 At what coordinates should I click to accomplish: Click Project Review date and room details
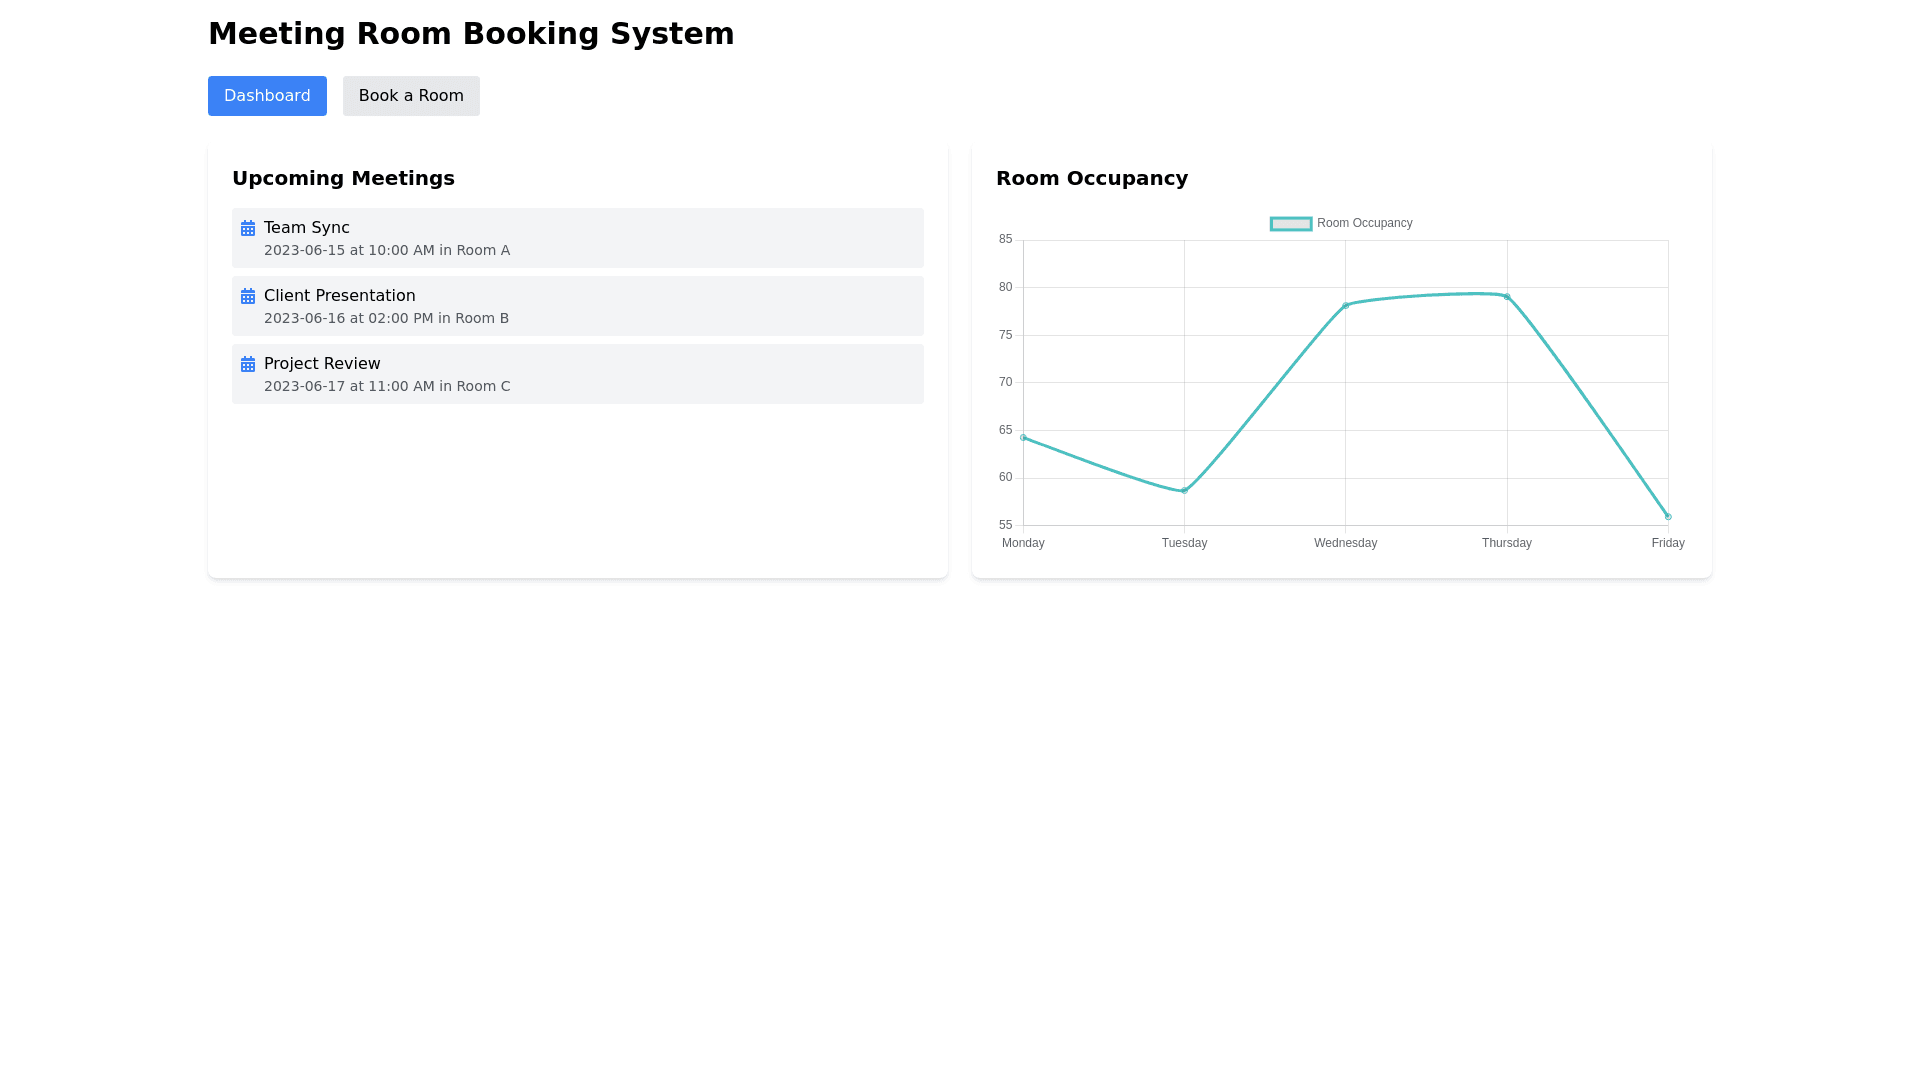pyautogui.click(x=387, y=387)
